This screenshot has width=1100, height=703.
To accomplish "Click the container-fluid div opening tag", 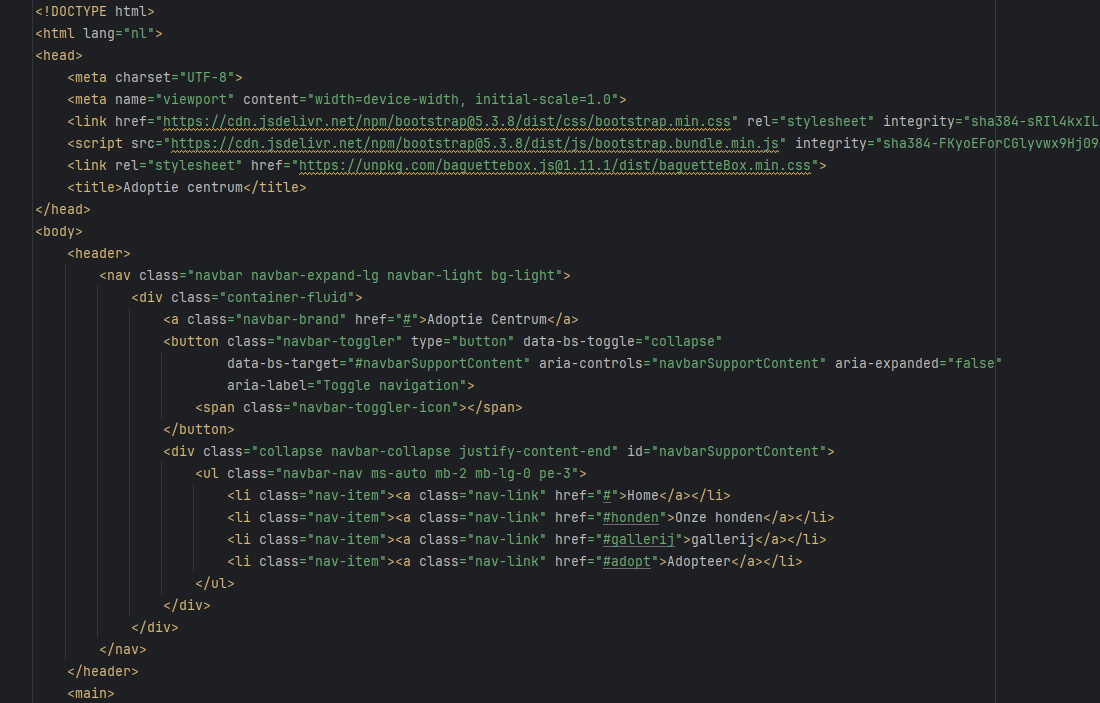I will (247, 297).
